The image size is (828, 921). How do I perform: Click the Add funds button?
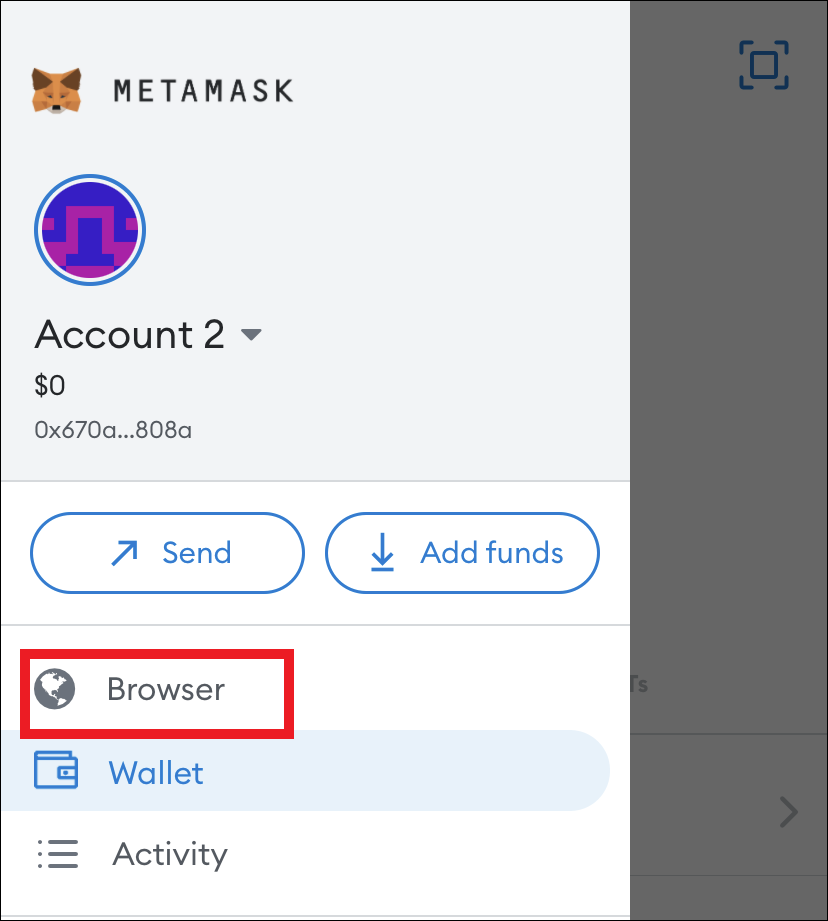pyautogui.click(x=462, y=553)
